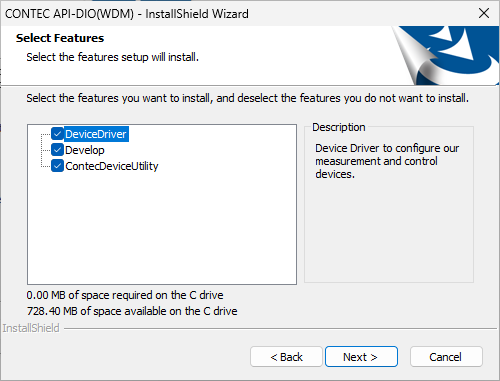Uncheck the DeviceDriver checkbox

(x=57, y=134)
